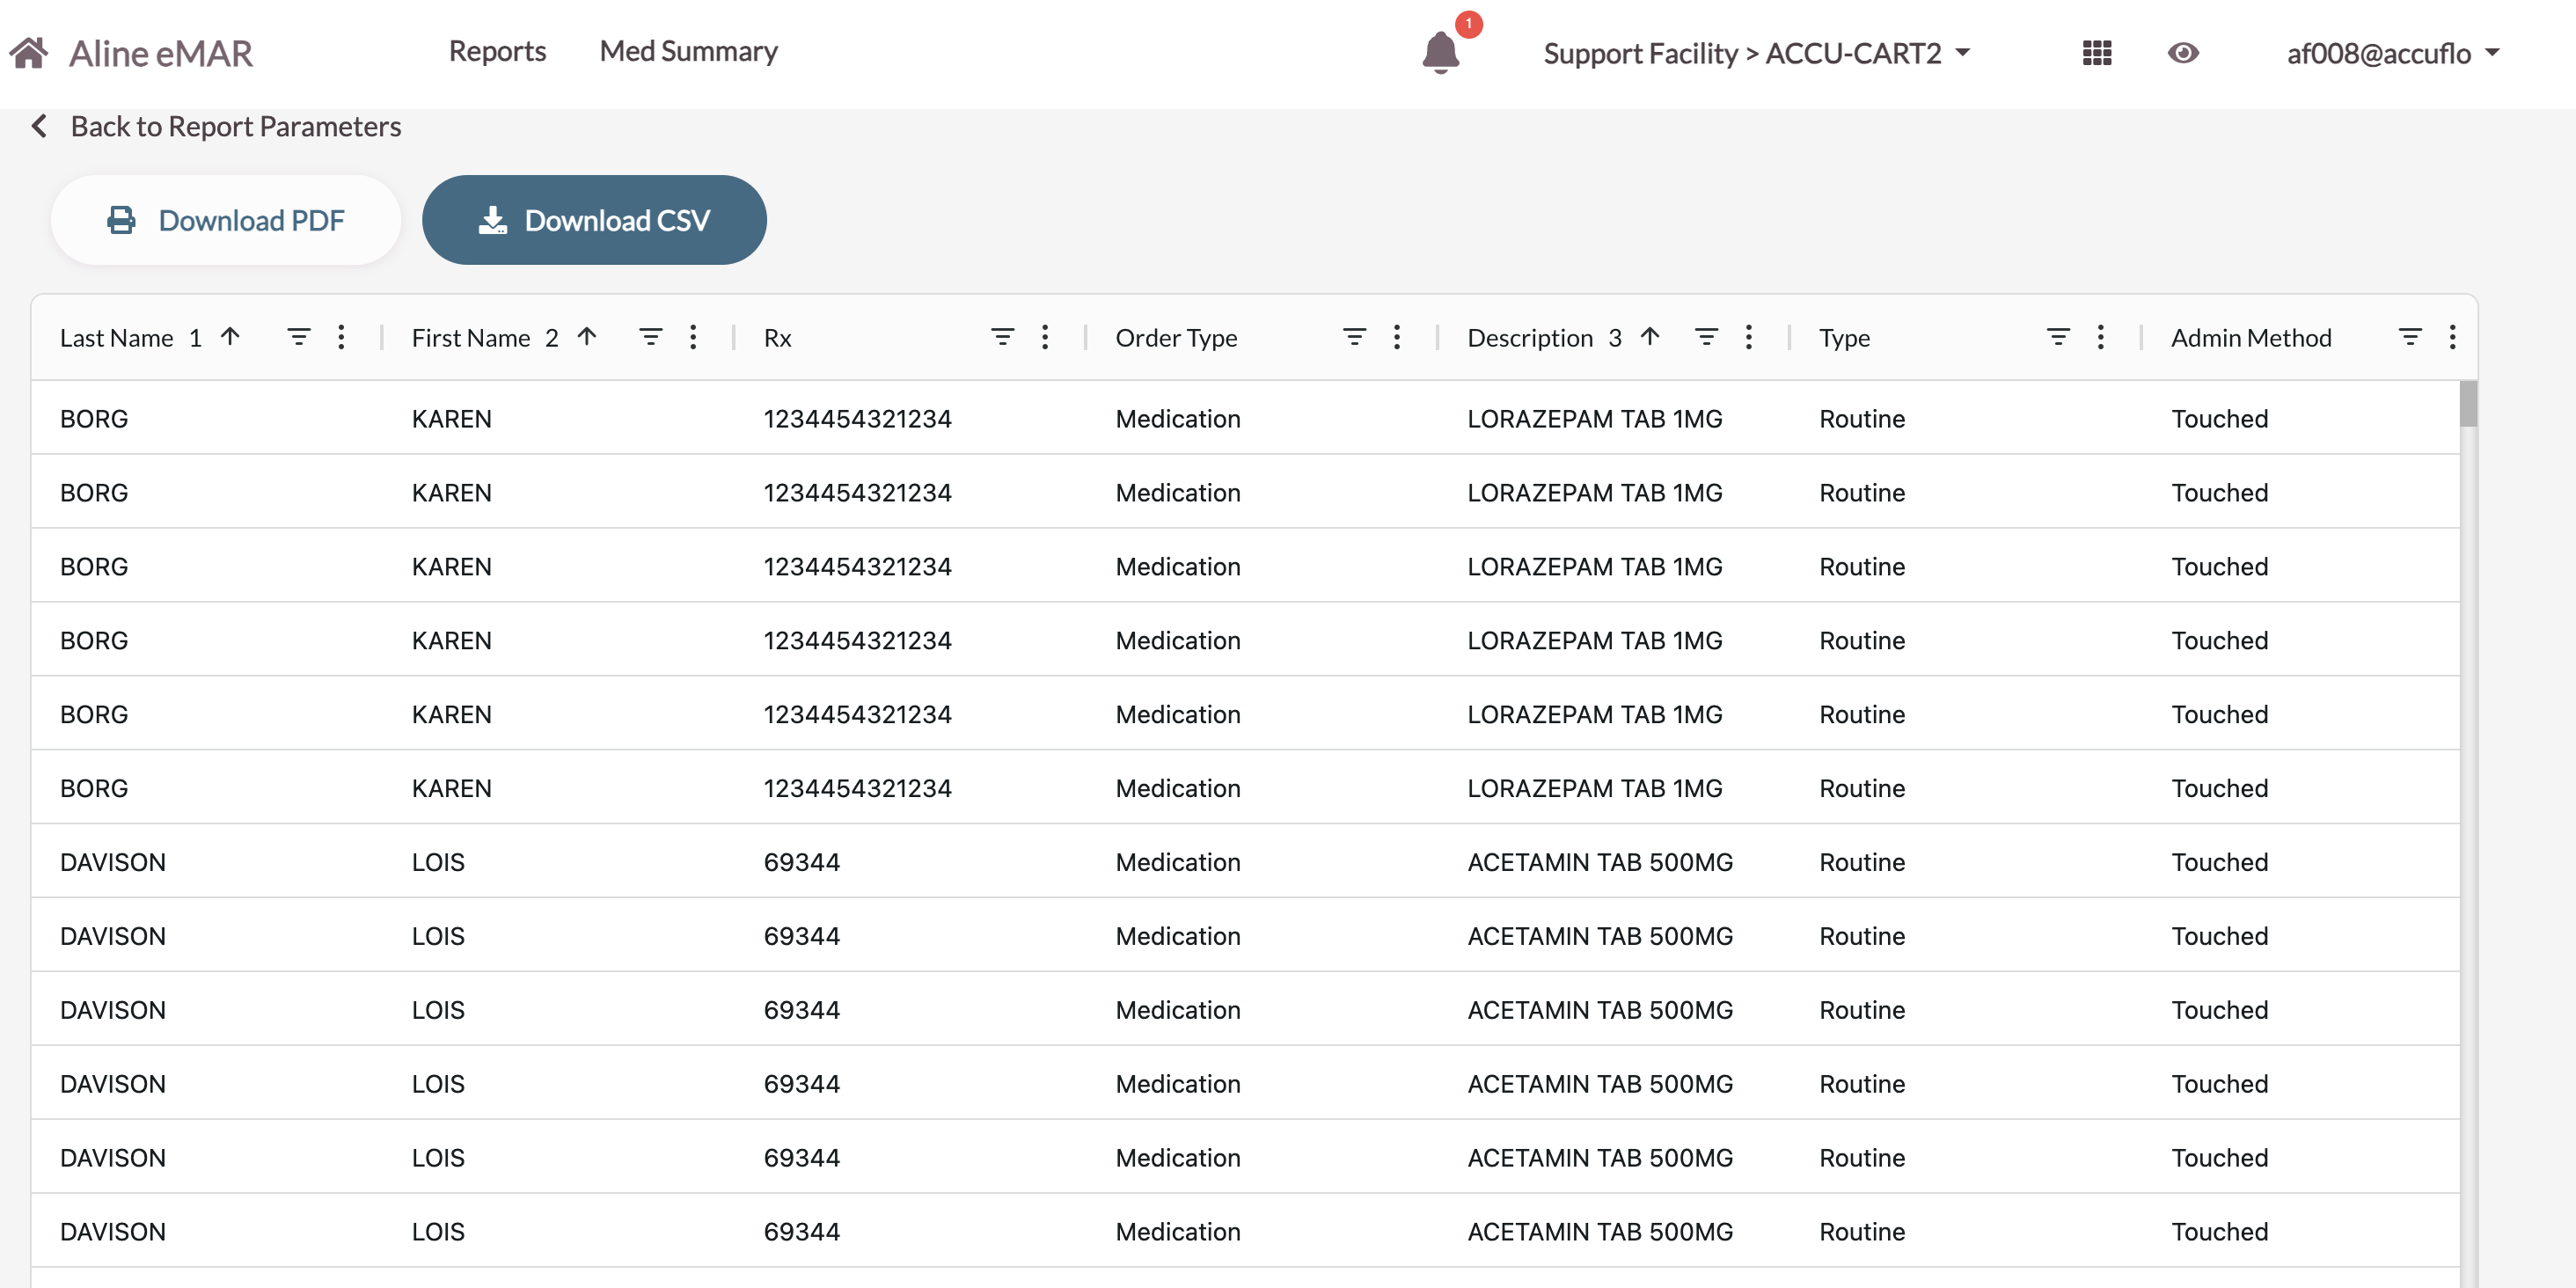
Task: Open three-dot menu for Admin Method column
Action: [x=2452, y=337]
